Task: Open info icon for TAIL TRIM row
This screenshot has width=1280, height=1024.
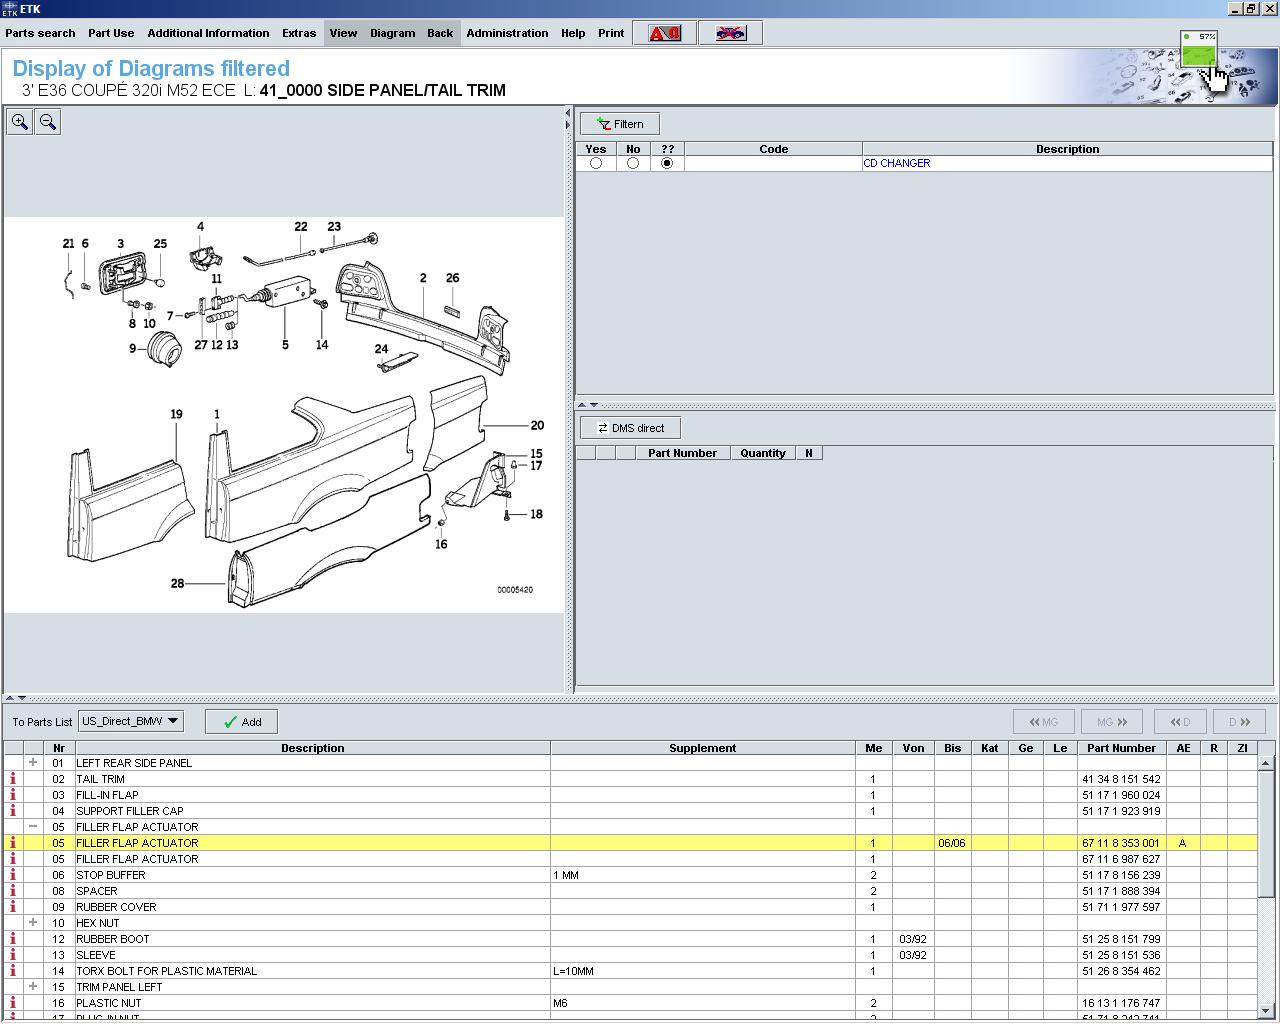Action: pyautogui.click(x=13, y=779)
